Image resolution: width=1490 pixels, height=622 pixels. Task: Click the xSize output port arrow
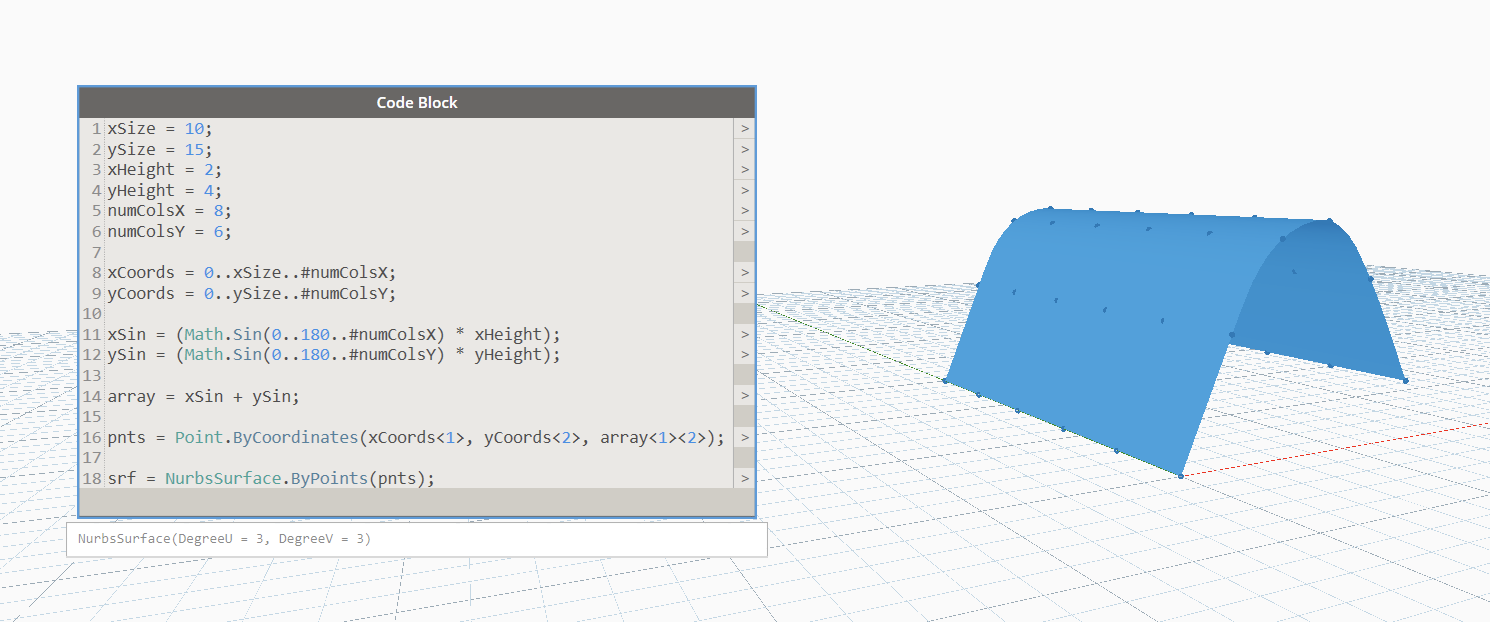(744, 129)
